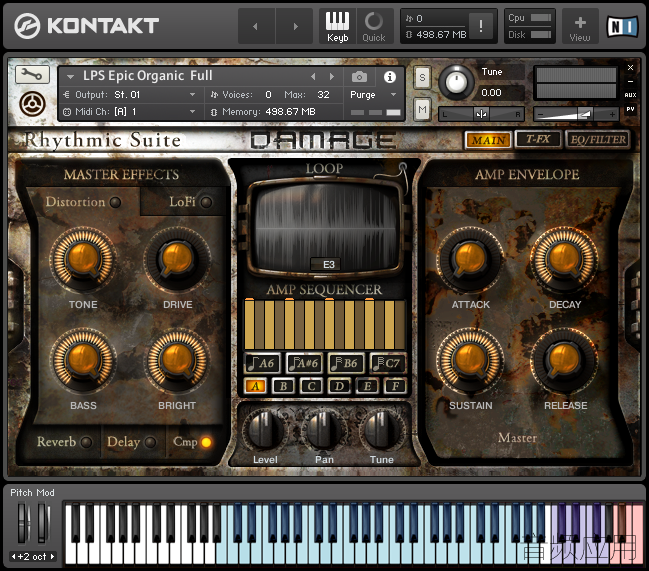Click the NI logo button
649x571 pixels.
pyautogui.click(x=623, y=26)
